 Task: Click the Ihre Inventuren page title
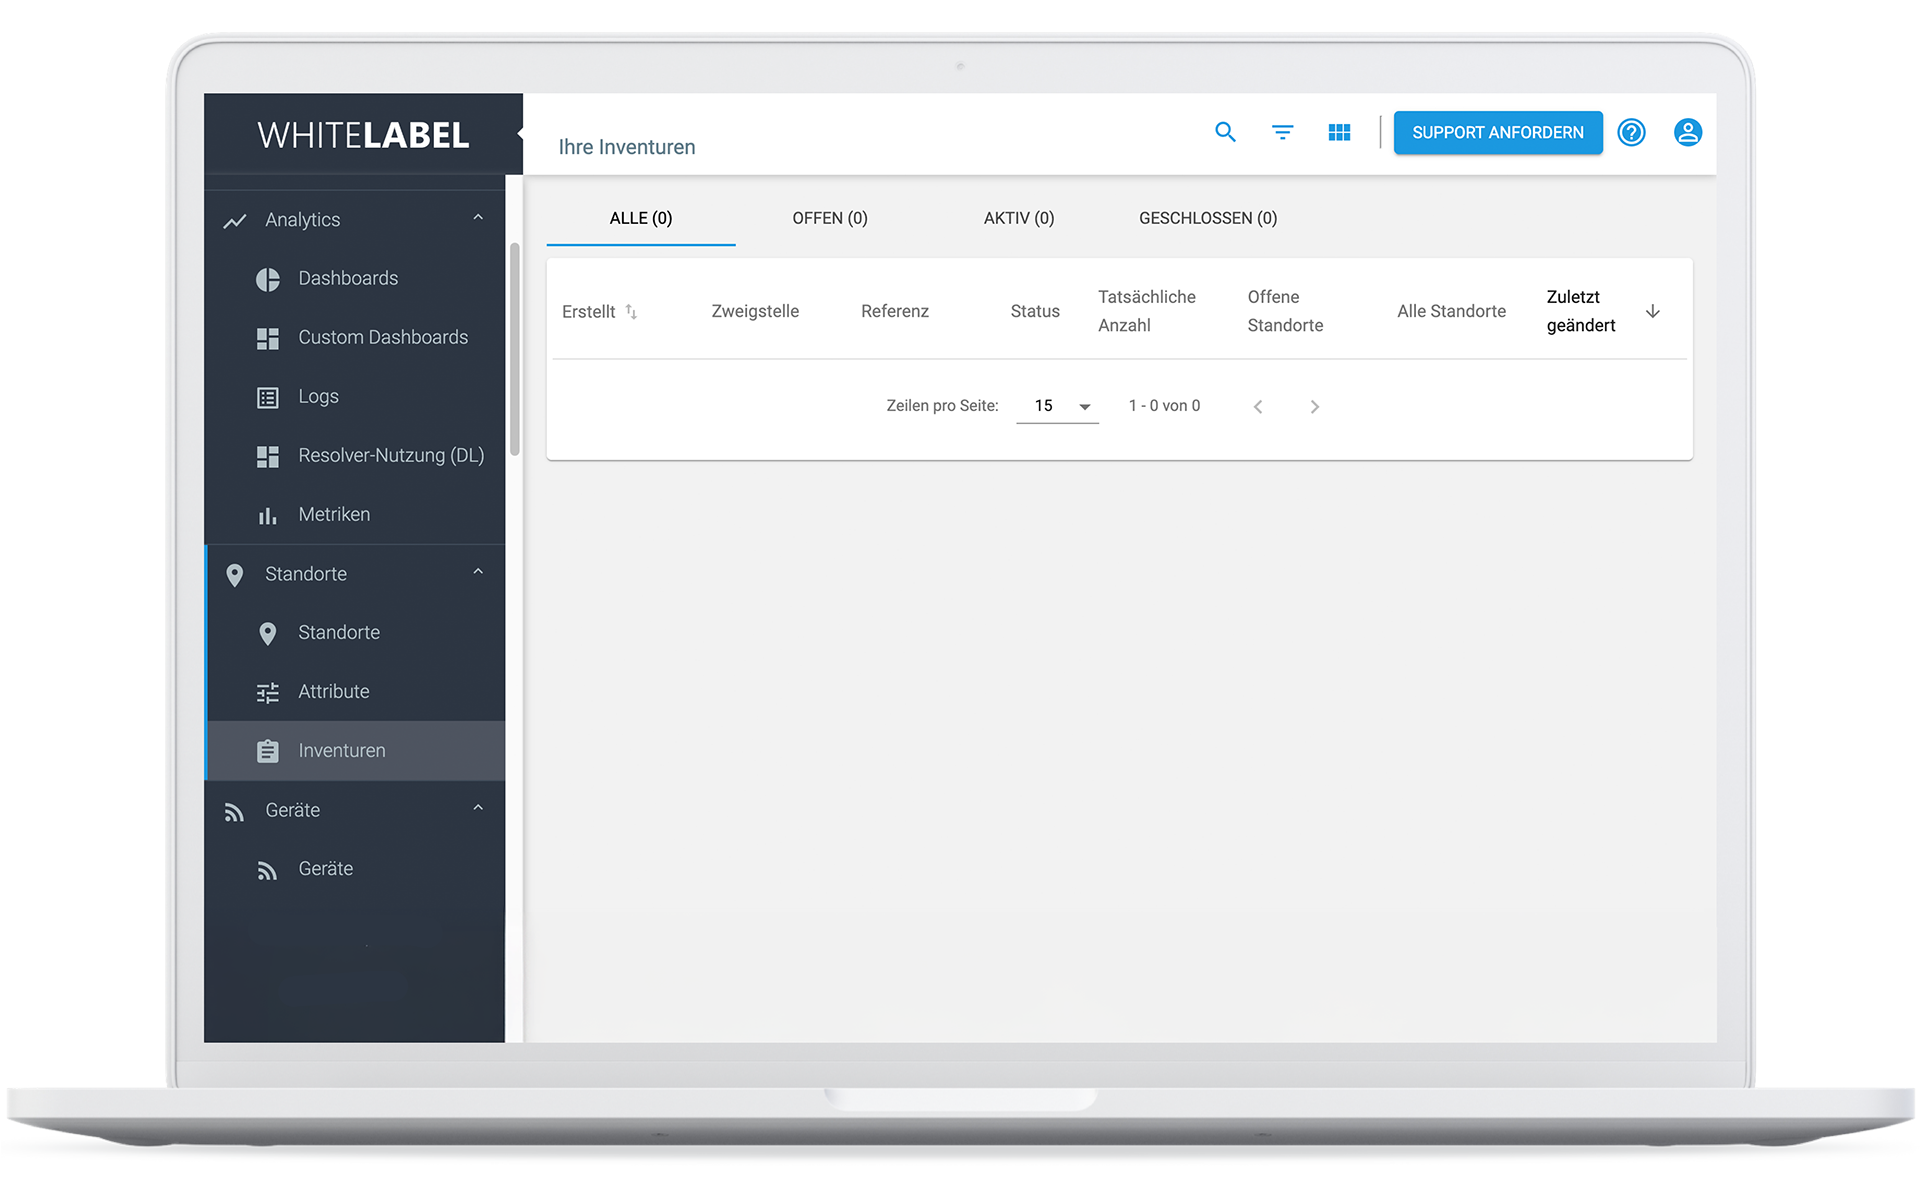click(627, 147)
